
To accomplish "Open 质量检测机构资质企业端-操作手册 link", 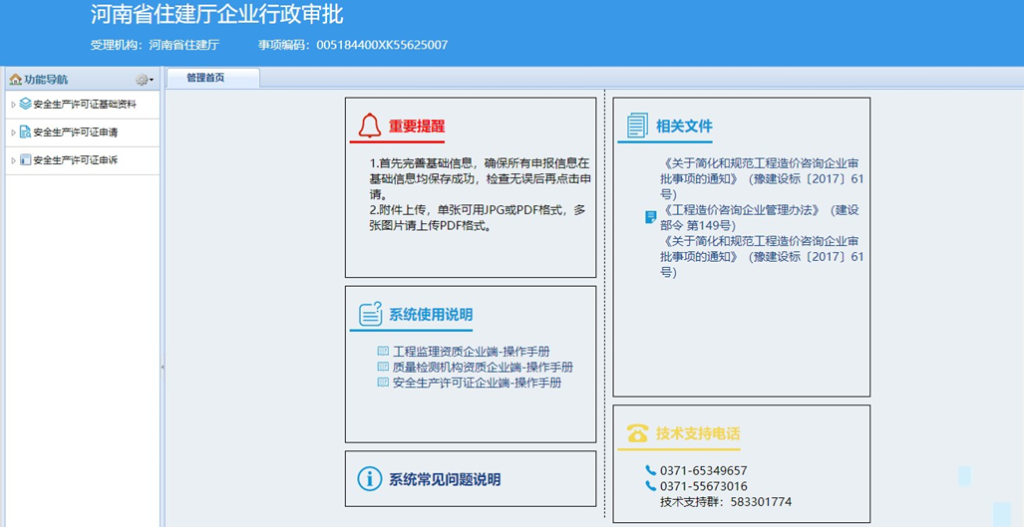I will (483, 367).
